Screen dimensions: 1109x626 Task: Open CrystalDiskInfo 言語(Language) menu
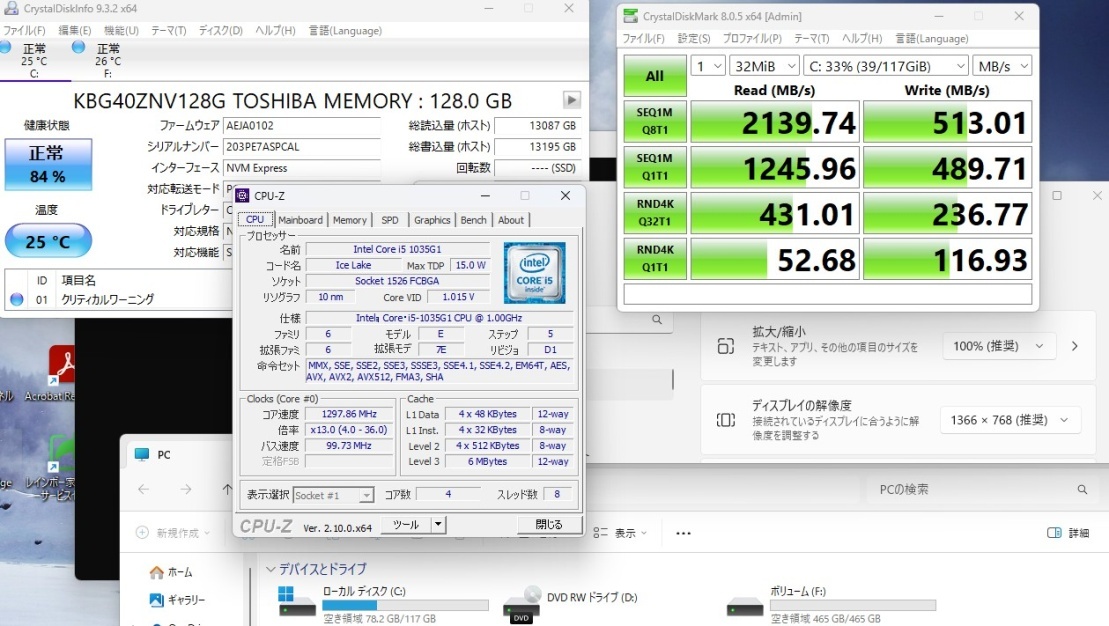point(345,30)
